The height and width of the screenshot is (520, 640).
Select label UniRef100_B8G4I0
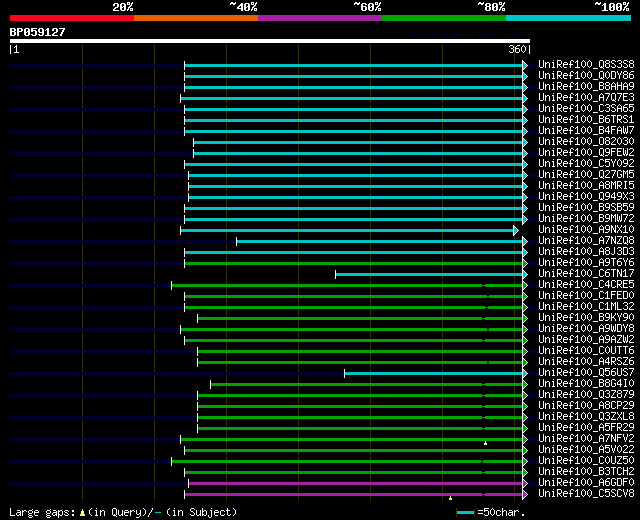(x=586, y=384)
